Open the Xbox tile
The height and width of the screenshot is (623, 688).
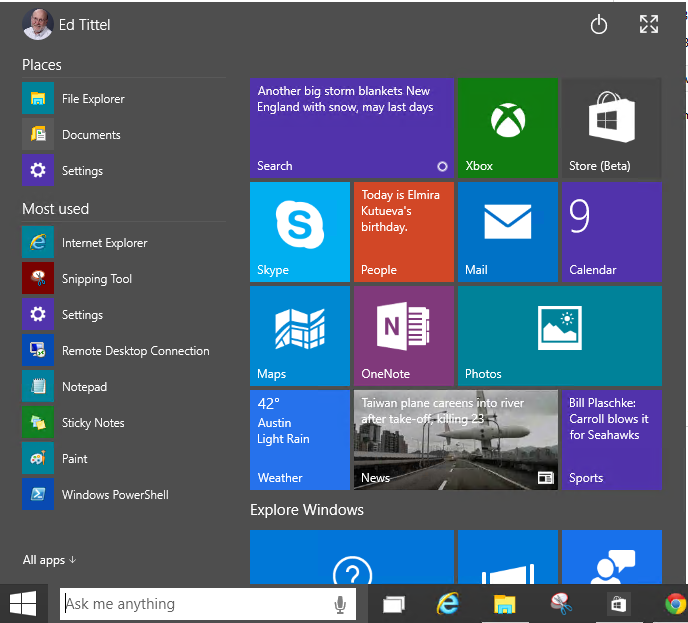pyautogui.click(x=508, y=128)
